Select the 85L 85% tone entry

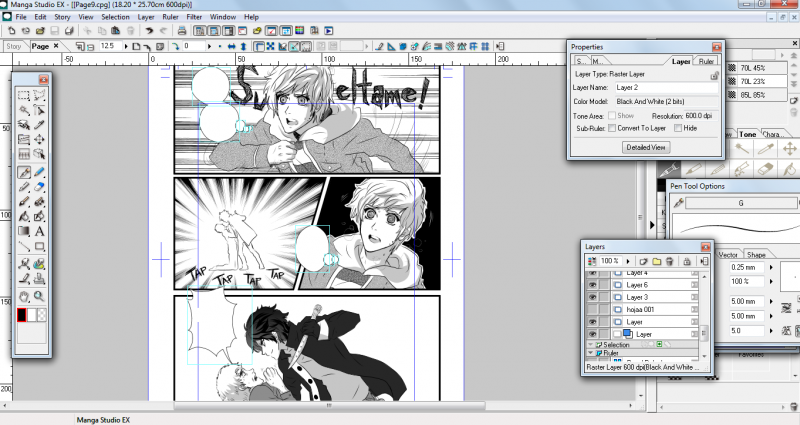click(x=757, y=95)
